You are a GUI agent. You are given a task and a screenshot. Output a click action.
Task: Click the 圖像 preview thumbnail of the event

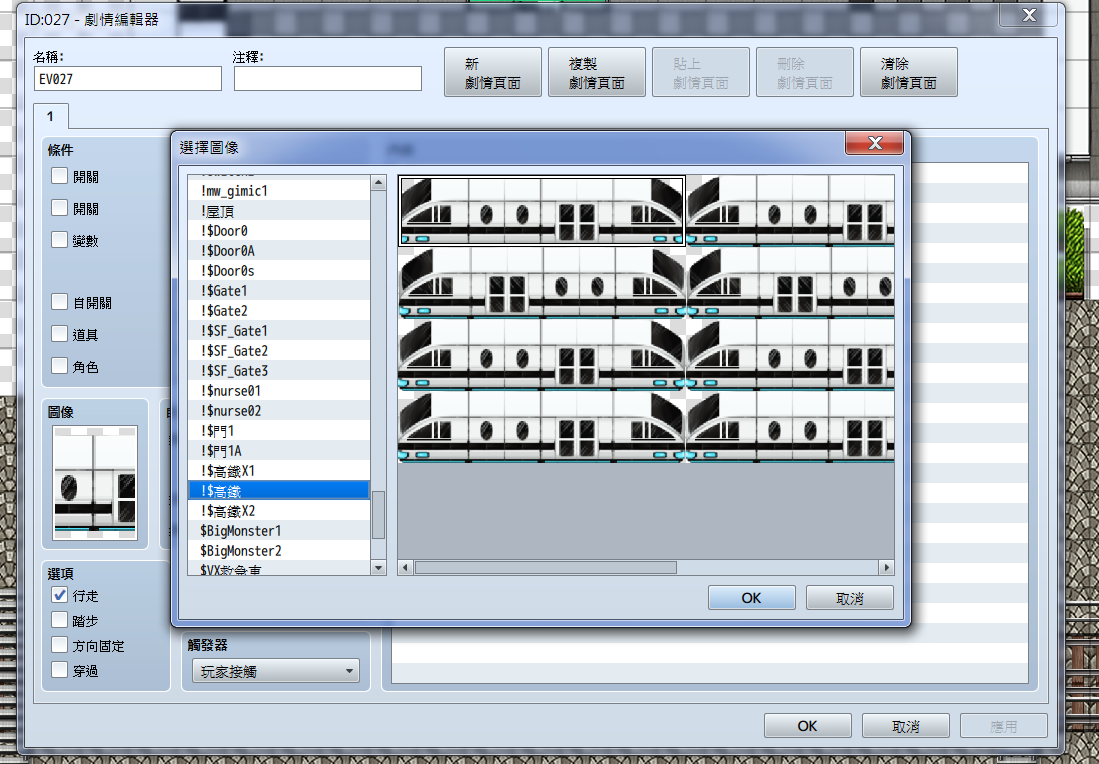[x=95, y=483]
